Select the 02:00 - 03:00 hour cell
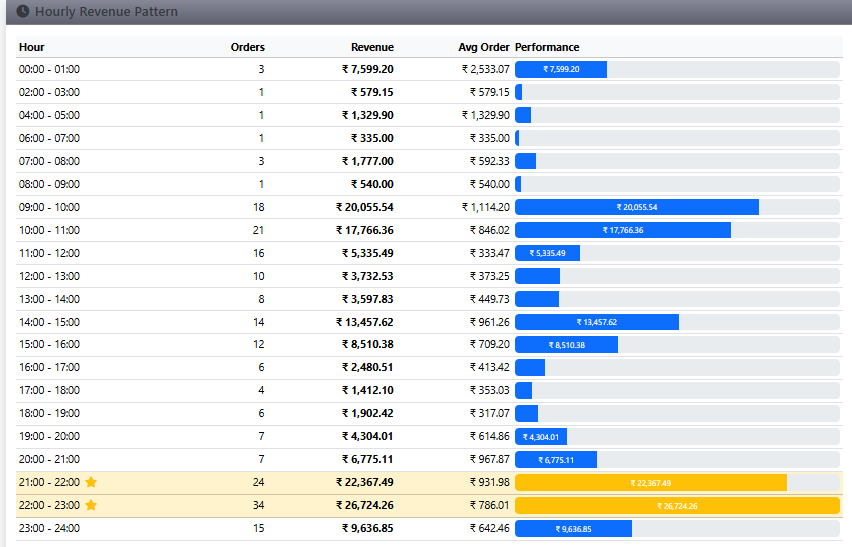The width and height of the screenshot is (852, 547). coord(49,92)
